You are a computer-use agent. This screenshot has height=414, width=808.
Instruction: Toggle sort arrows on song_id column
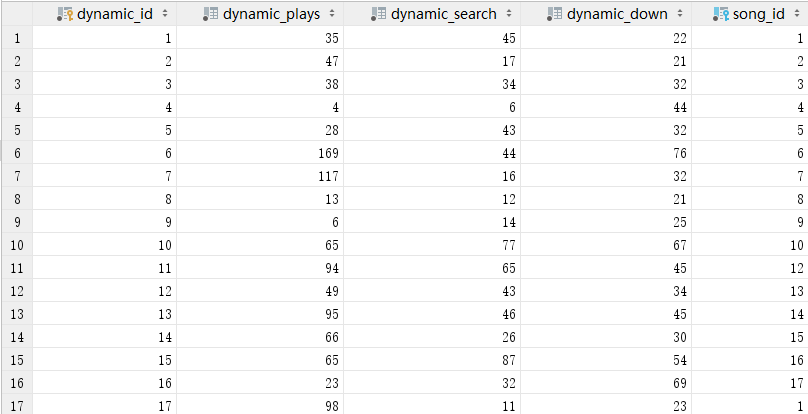(794, 15)
